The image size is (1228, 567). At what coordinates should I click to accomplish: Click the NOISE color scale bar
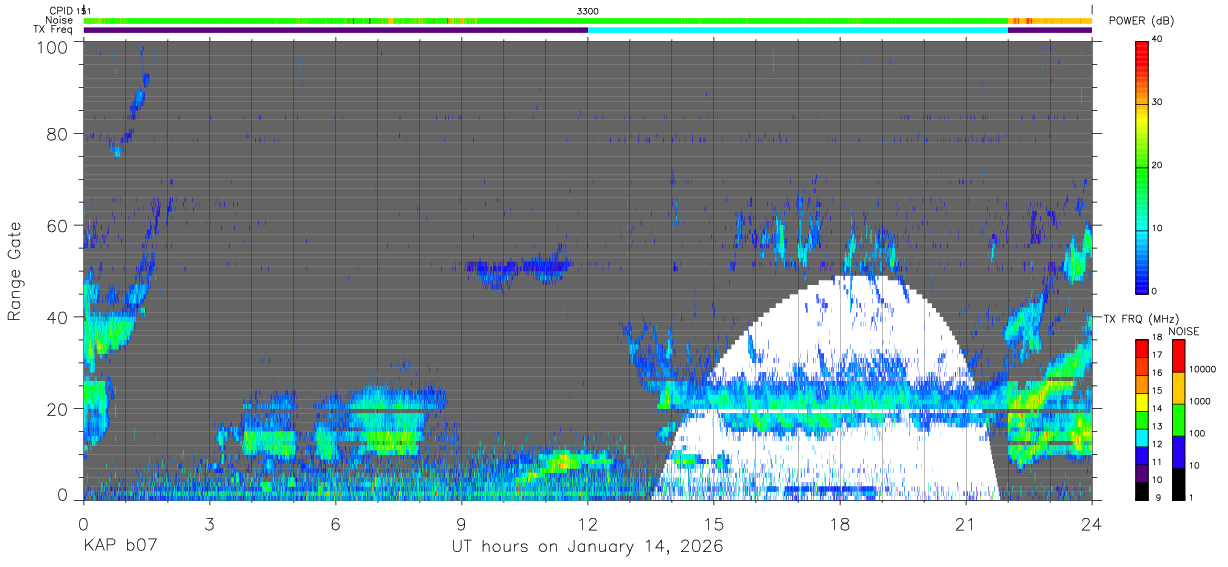tap(1179, 419)
